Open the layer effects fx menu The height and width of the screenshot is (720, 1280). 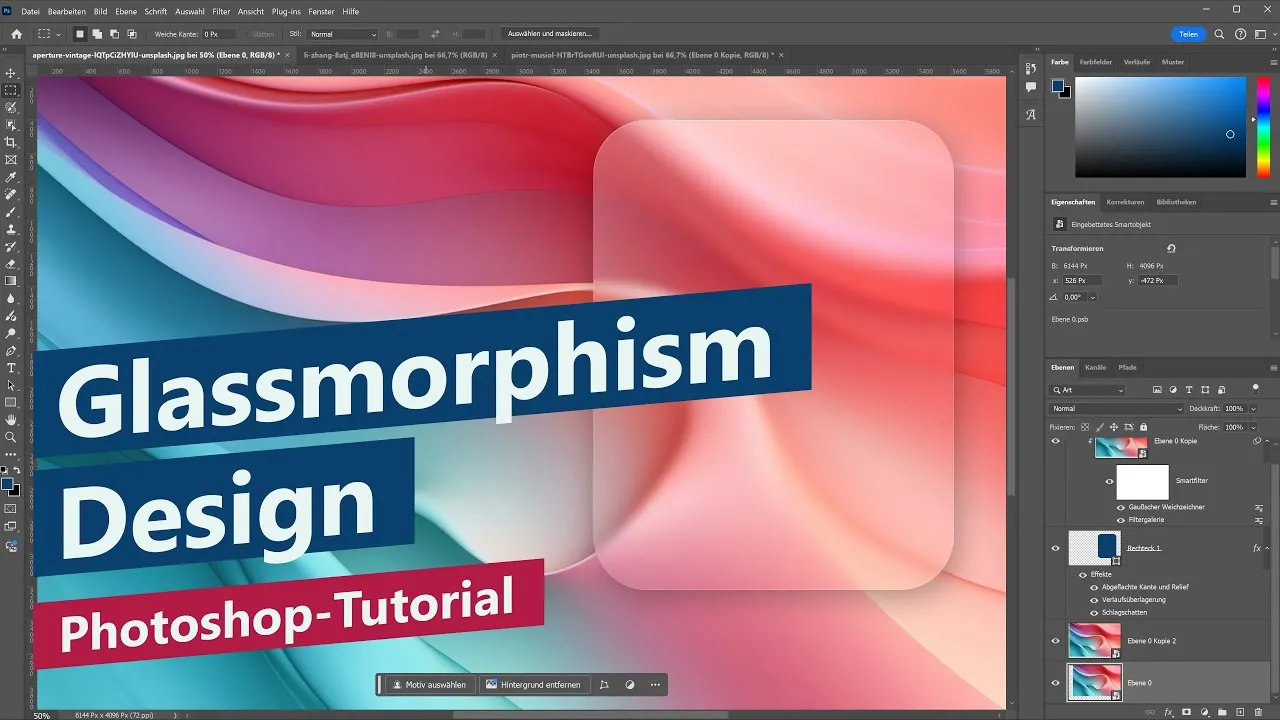coord(1168,712)
